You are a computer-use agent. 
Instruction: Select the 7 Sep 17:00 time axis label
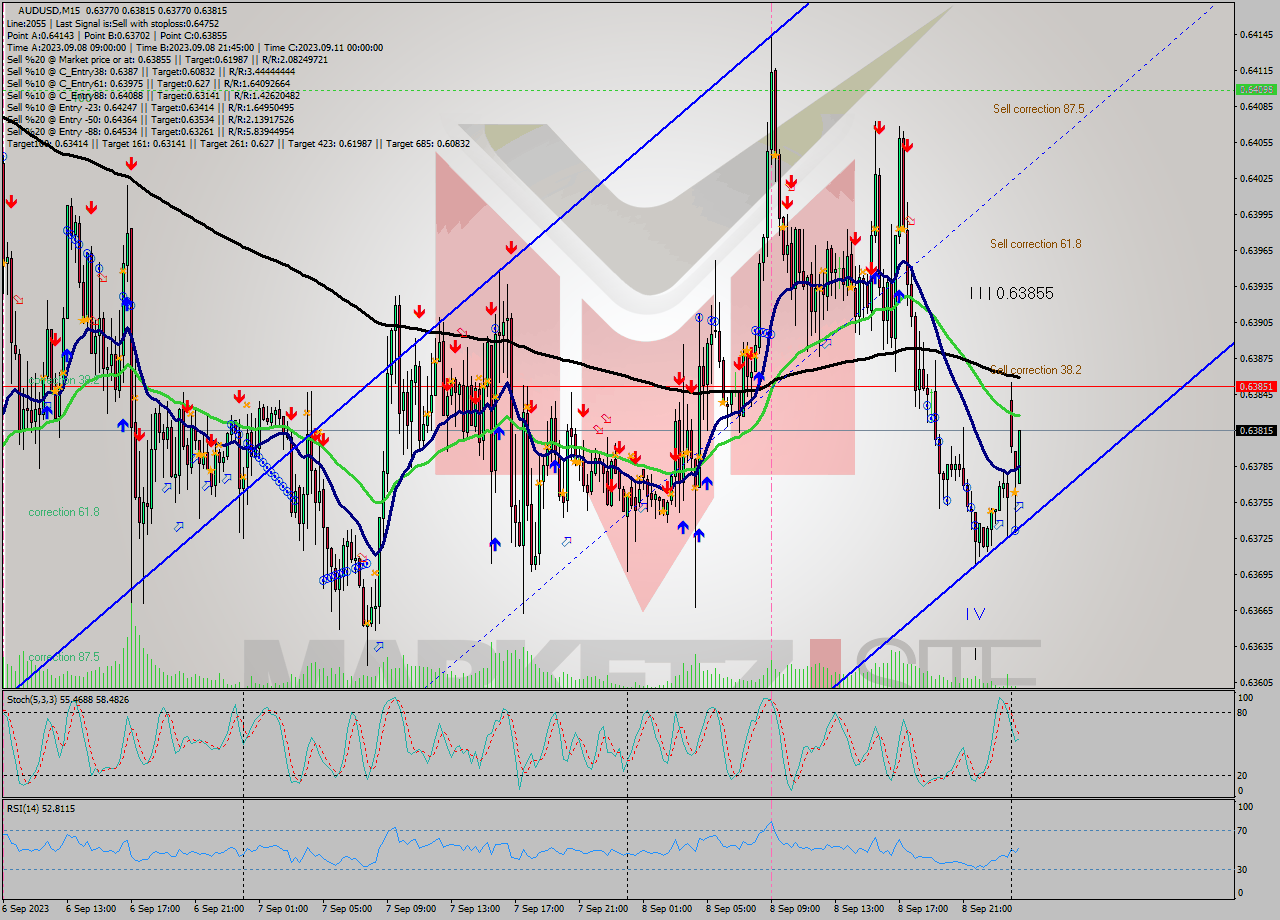540,909
